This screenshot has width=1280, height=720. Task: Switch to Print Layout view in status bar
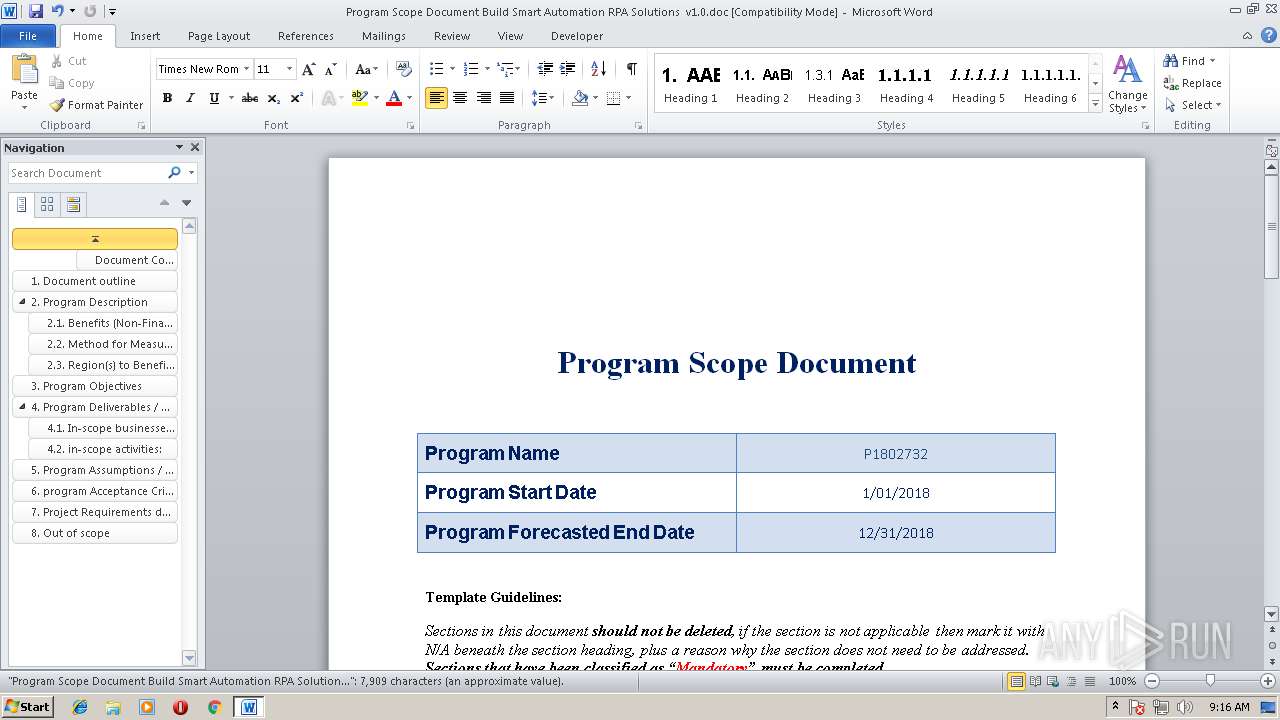coord(1017,681)
